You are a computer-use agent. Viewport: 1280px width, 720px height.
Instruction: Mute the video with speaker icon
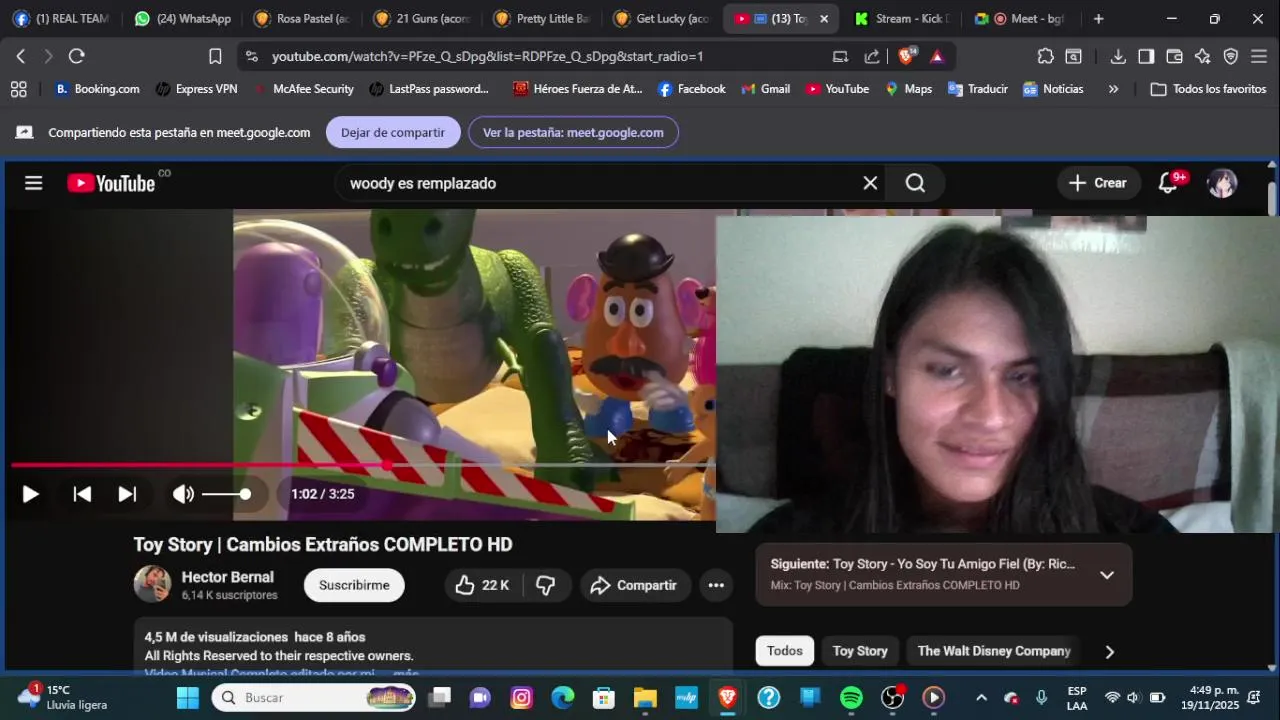[x=183, y=494]
